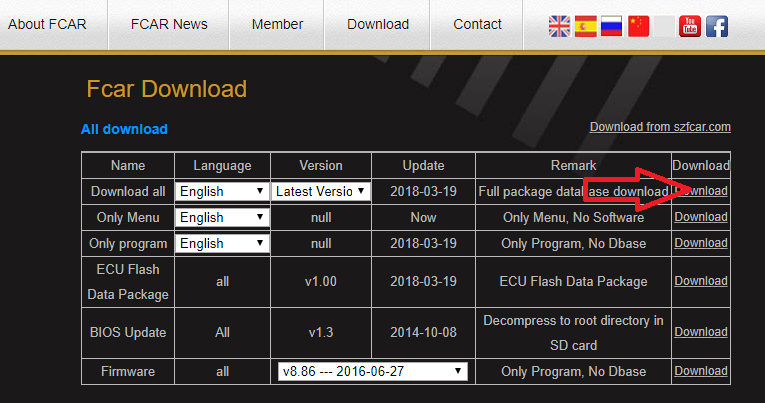Screen dimensions: 765x403
Task: Click the 2014-10-08 update date cell
Action: click(x=423, y=332)
